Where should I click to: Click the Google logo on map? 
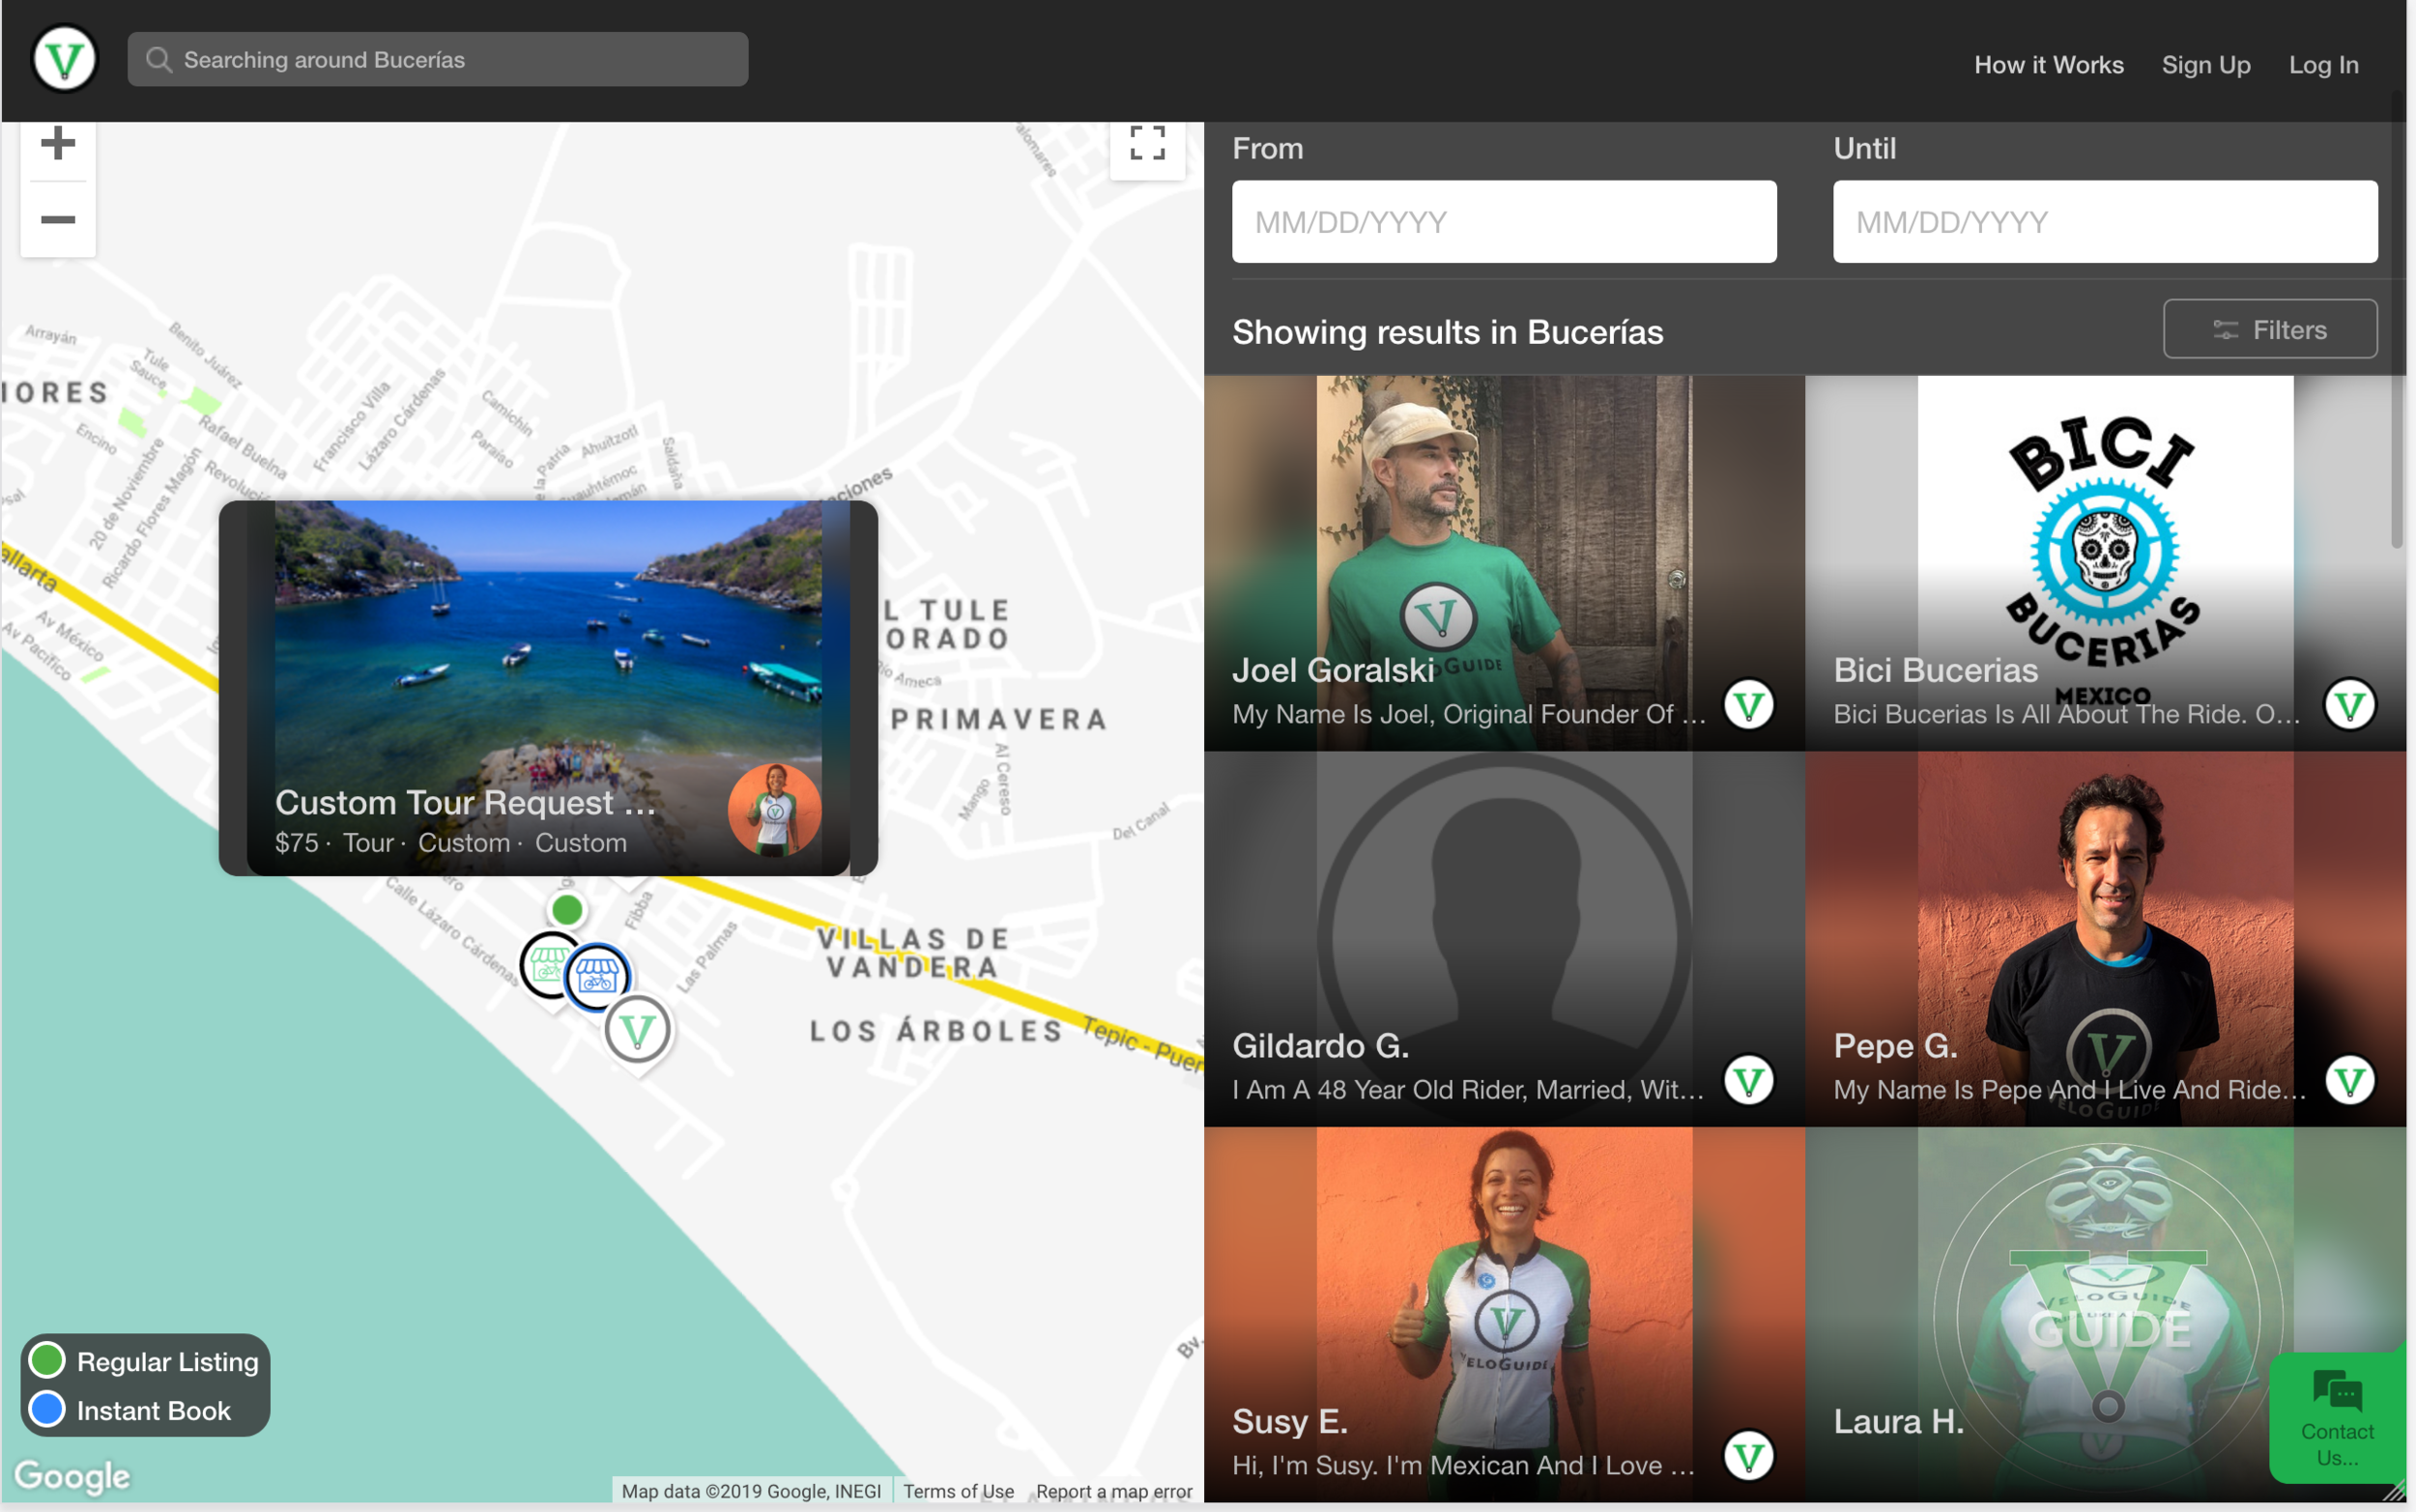[x=72, y=1477]
